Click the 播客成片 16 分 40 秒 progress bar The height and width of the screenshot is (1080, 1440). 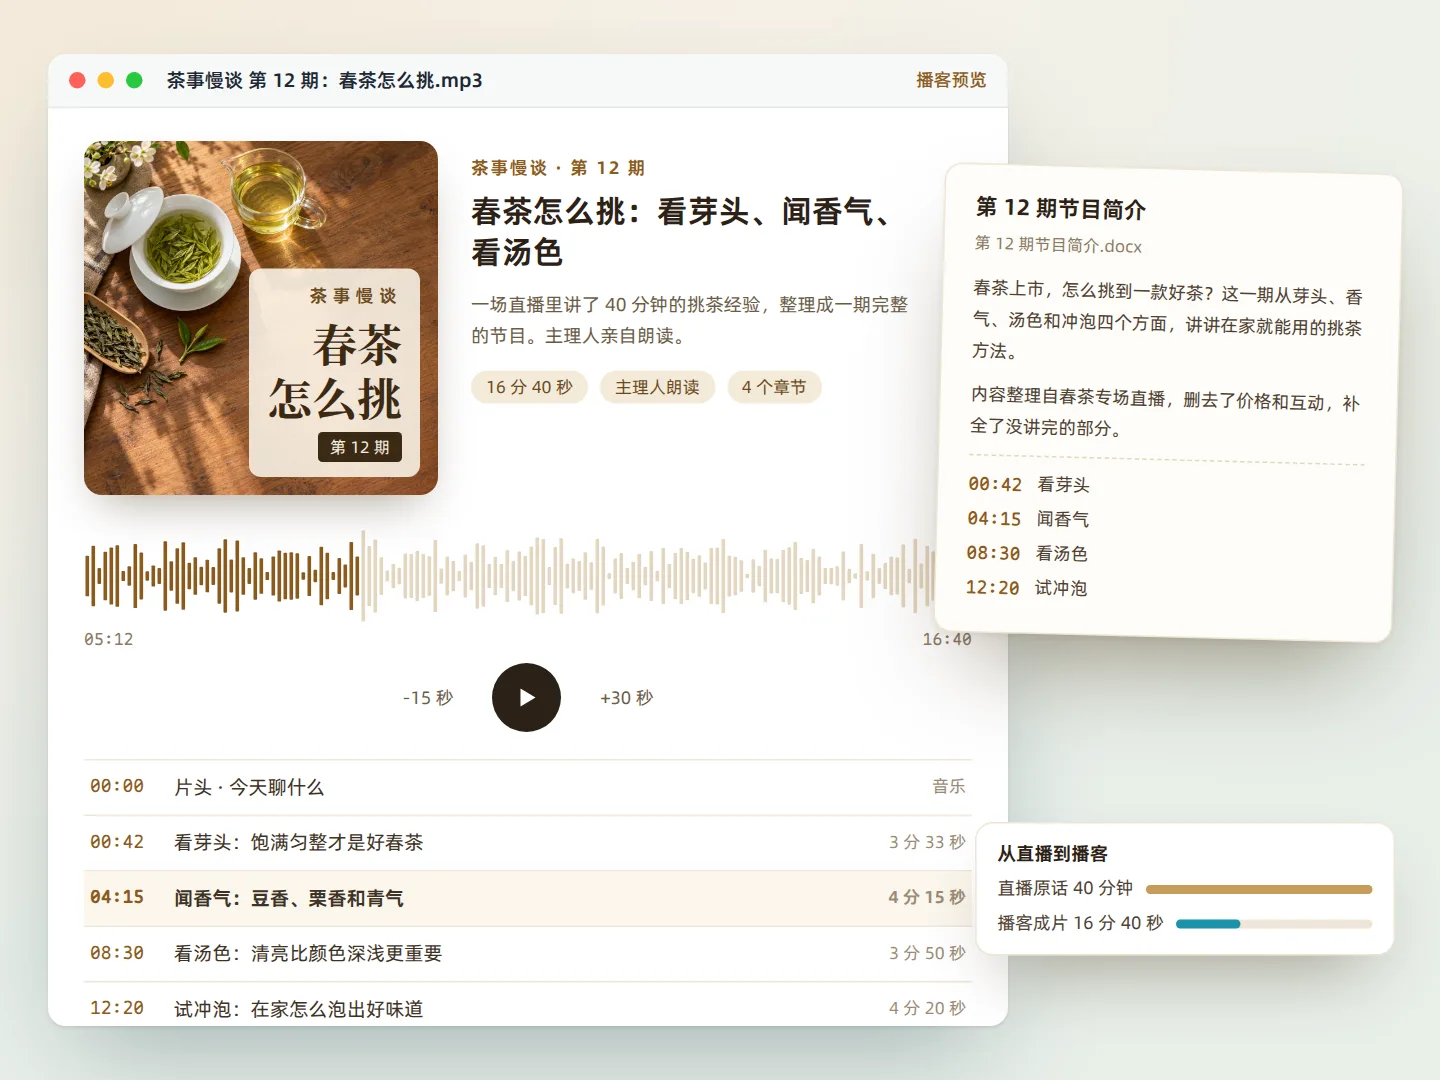(1274, 924)
